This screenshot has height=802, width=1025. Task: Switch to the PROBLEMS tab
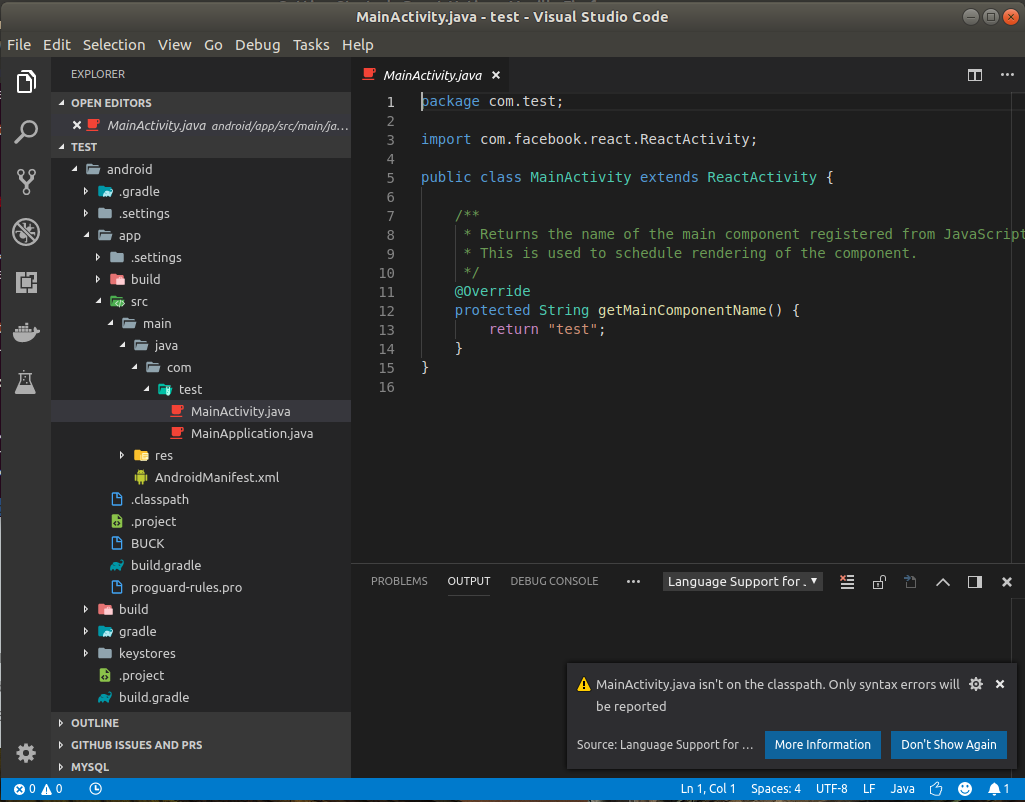399,581
